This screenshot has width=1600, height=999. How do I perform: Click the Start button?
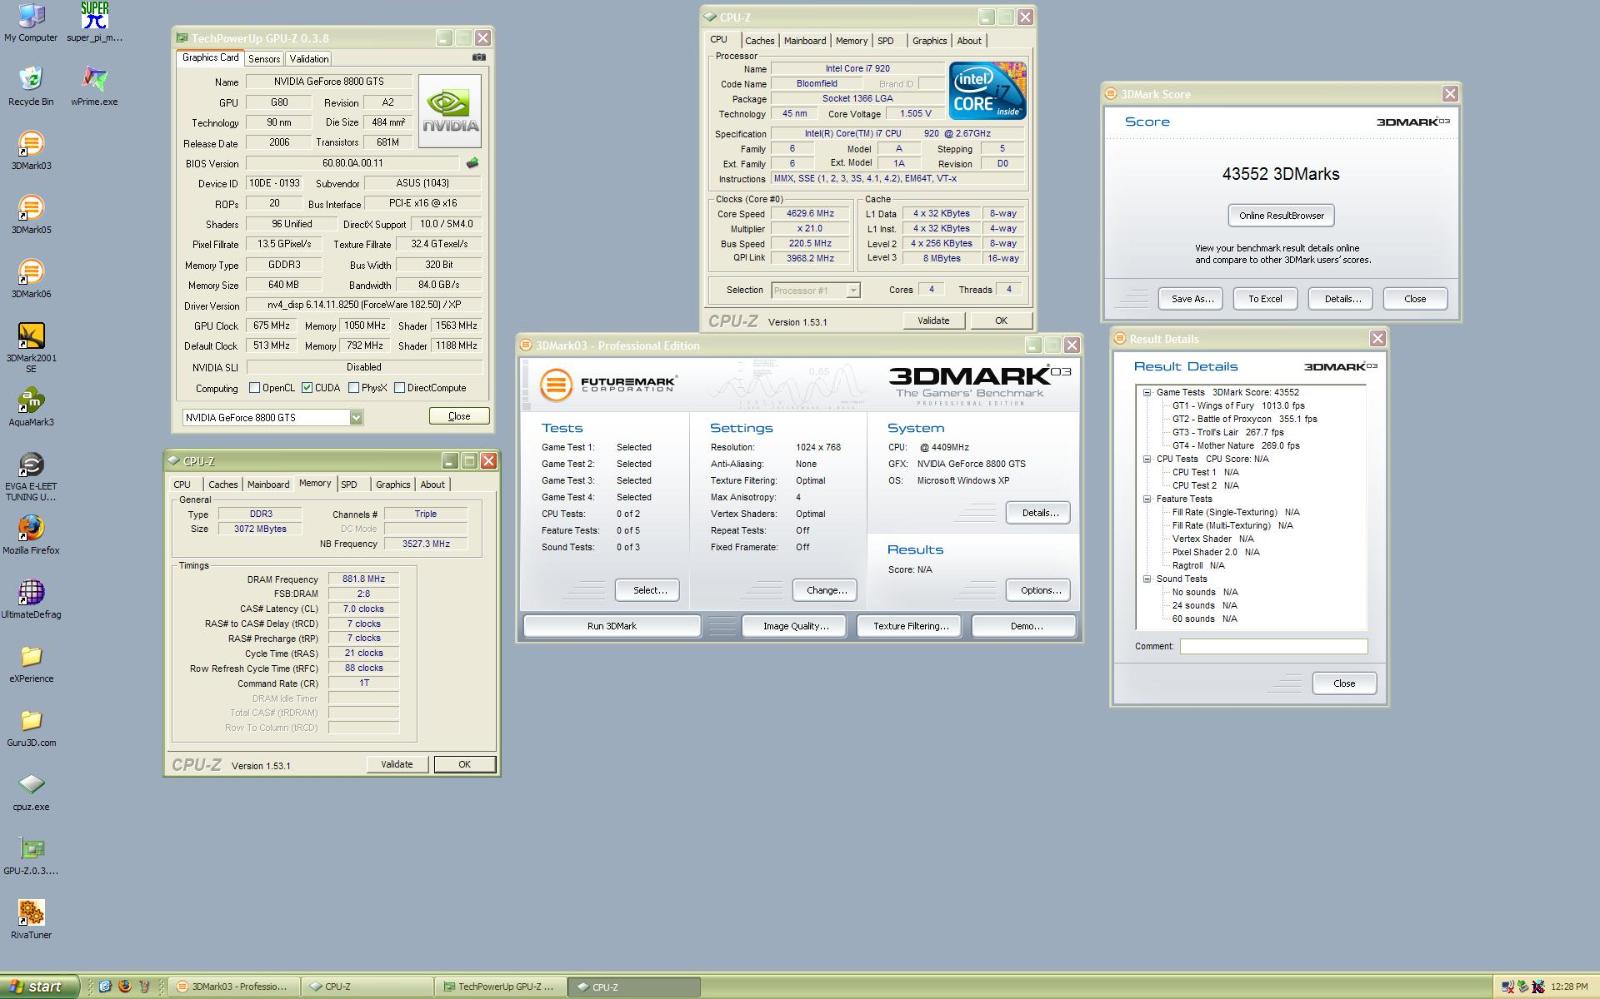pyautogui.click(x=39, y=986)
